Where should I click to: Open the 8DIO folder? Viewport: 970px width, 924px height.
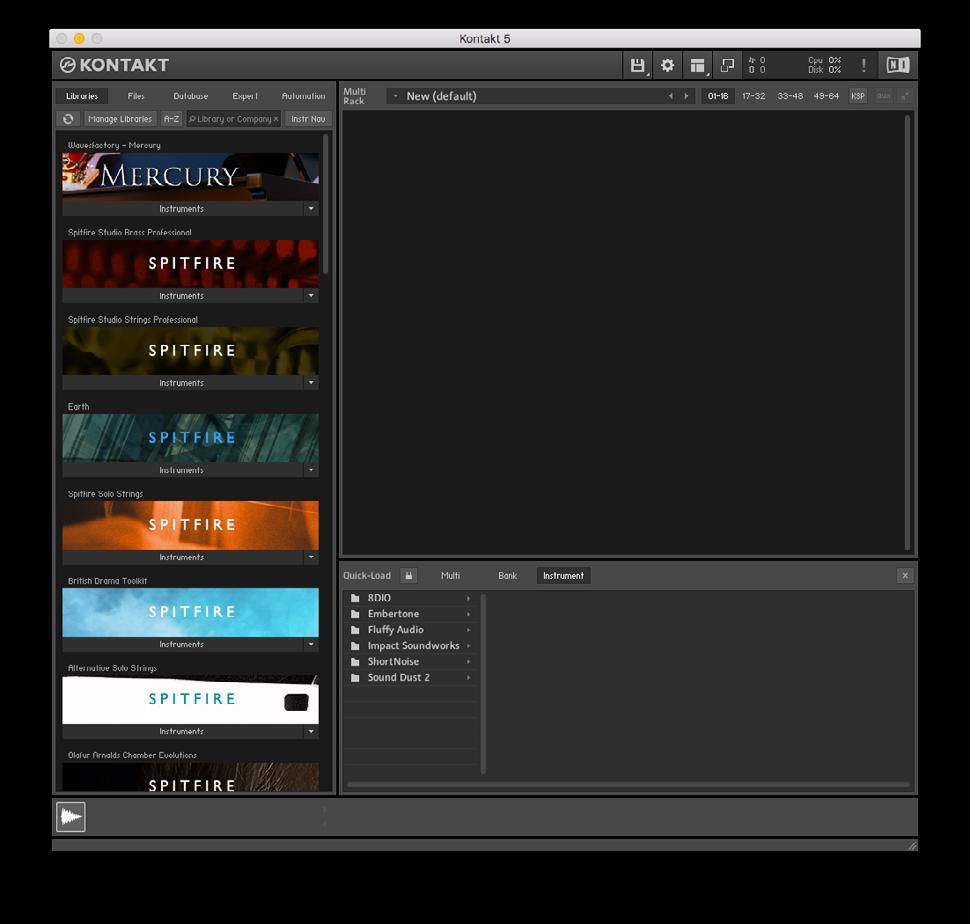click(410, 597)
